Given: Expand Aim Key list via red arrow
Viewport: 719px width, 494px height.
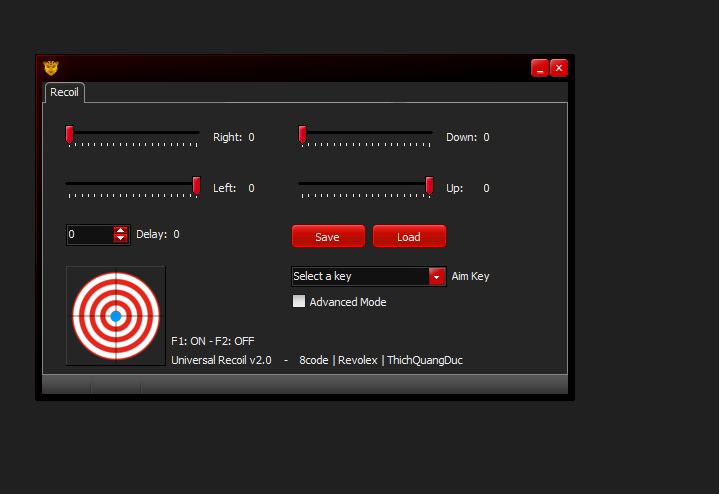Looking at the screenshot, I should [x=436, y=276].
